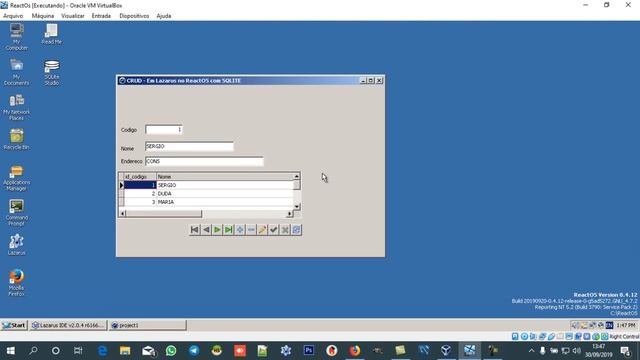The image size is (640, 360).
Task: Click the Codigo input field
Action: click(x=164, y=129)
